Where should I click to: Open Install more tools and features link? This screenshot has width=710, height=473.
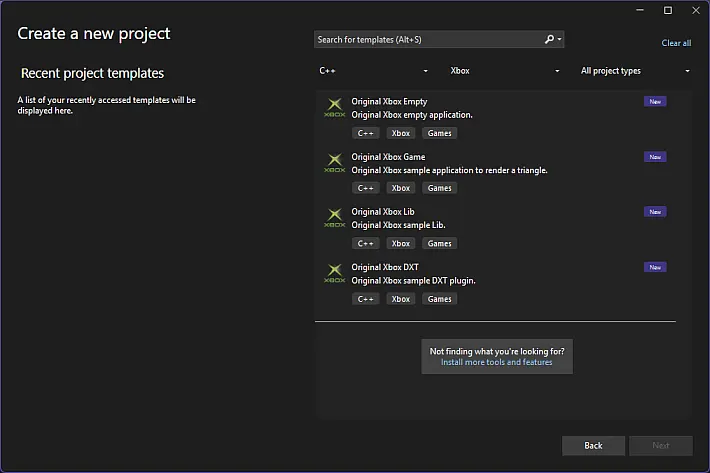click(496, 362)
